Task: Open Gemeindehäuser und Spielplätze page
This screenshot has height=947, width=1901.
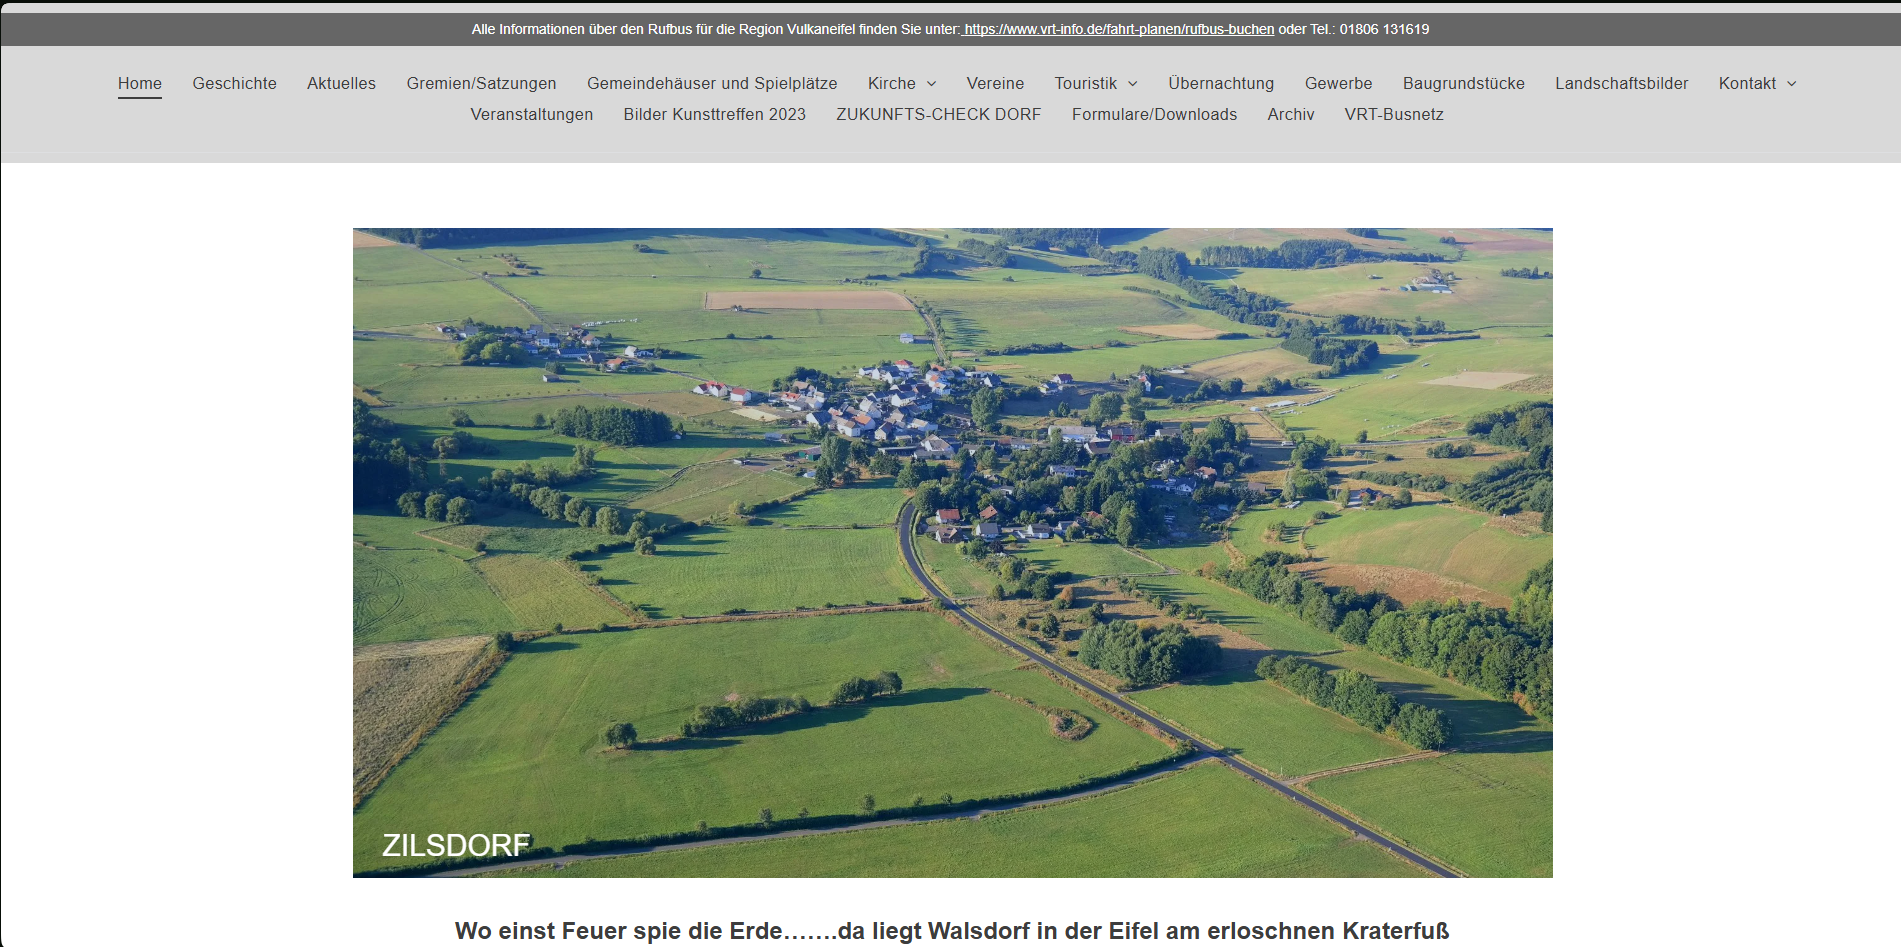Action: [x=712, y=84]
